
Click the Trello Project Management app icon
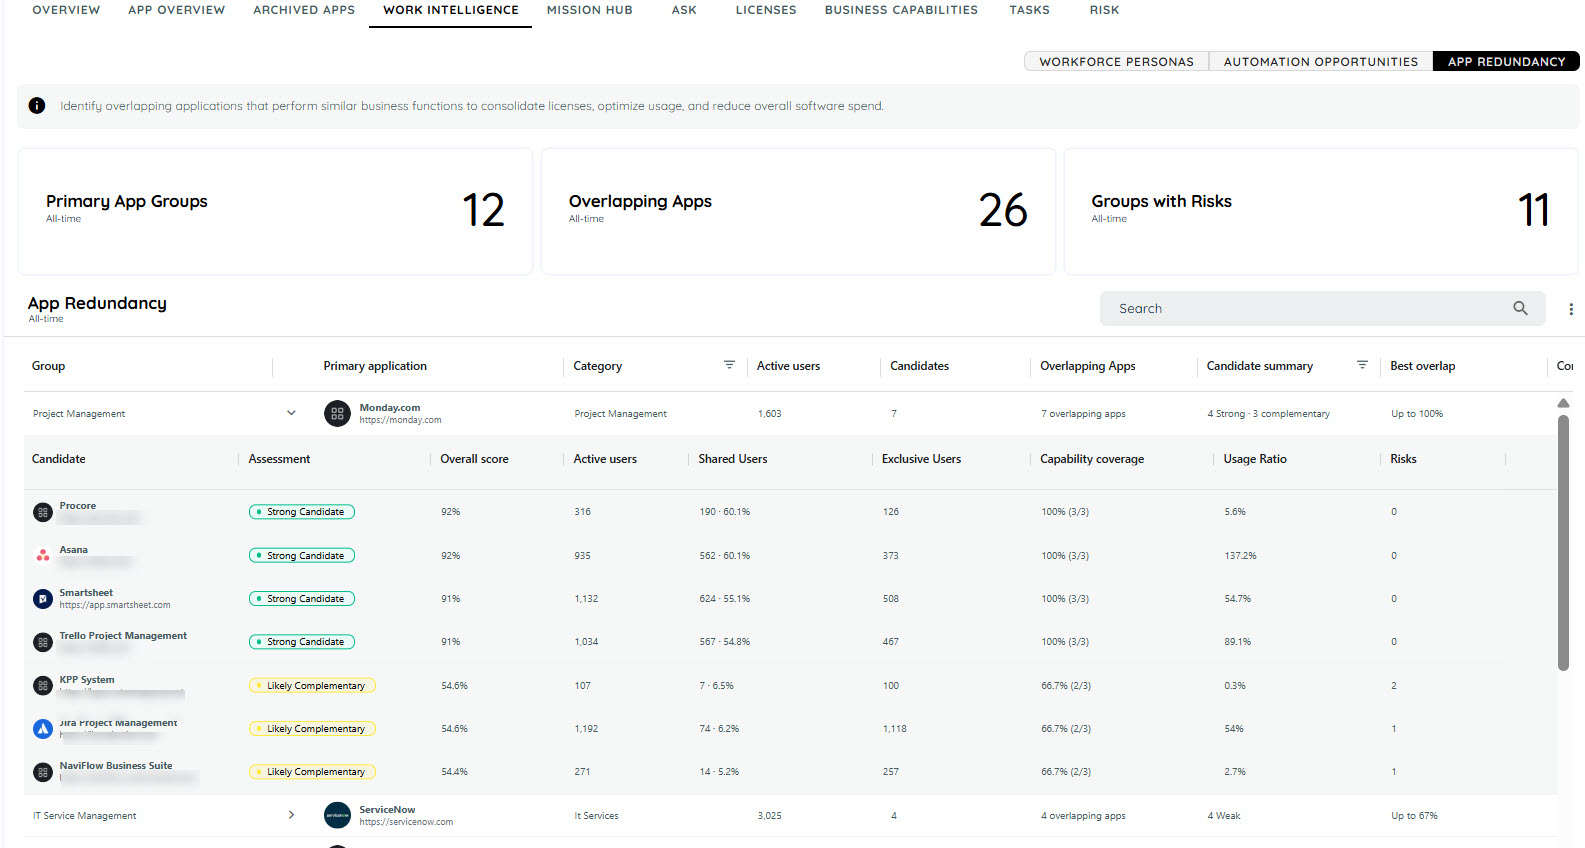click(x=43, y=642)
